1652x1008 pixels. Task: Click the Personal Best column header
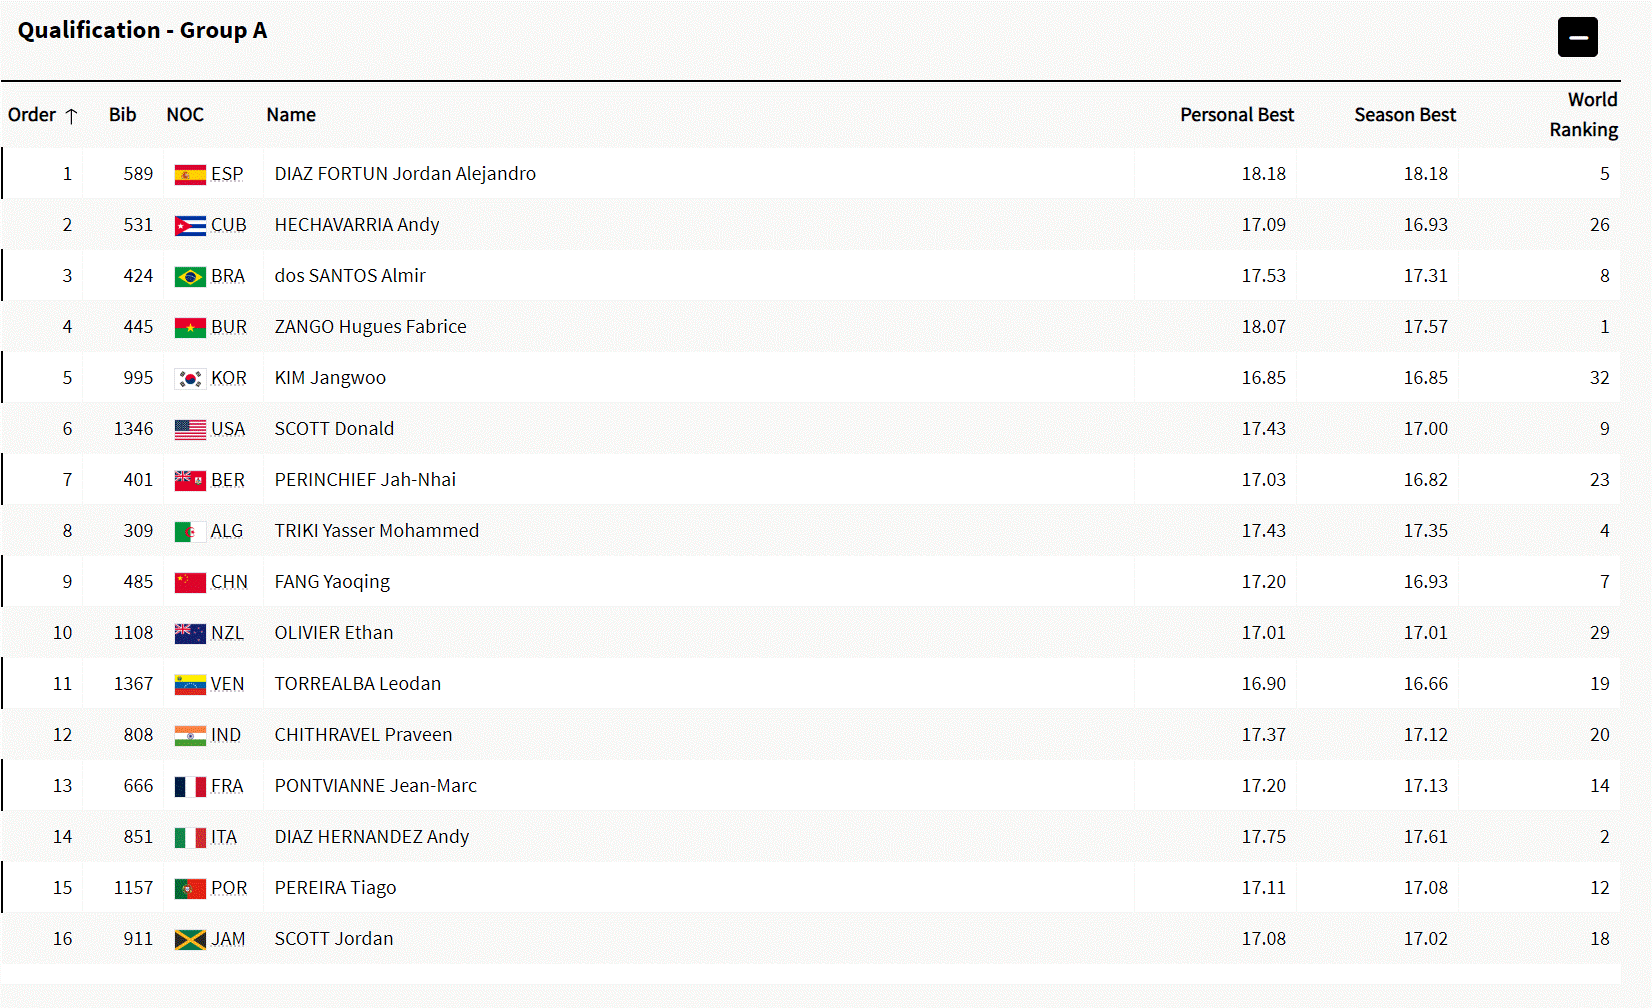[x=1236, y=115]
